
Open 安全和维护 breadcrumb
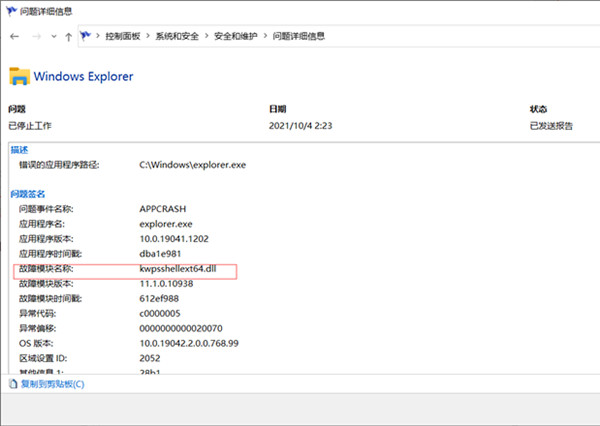(x=236, y=36)
